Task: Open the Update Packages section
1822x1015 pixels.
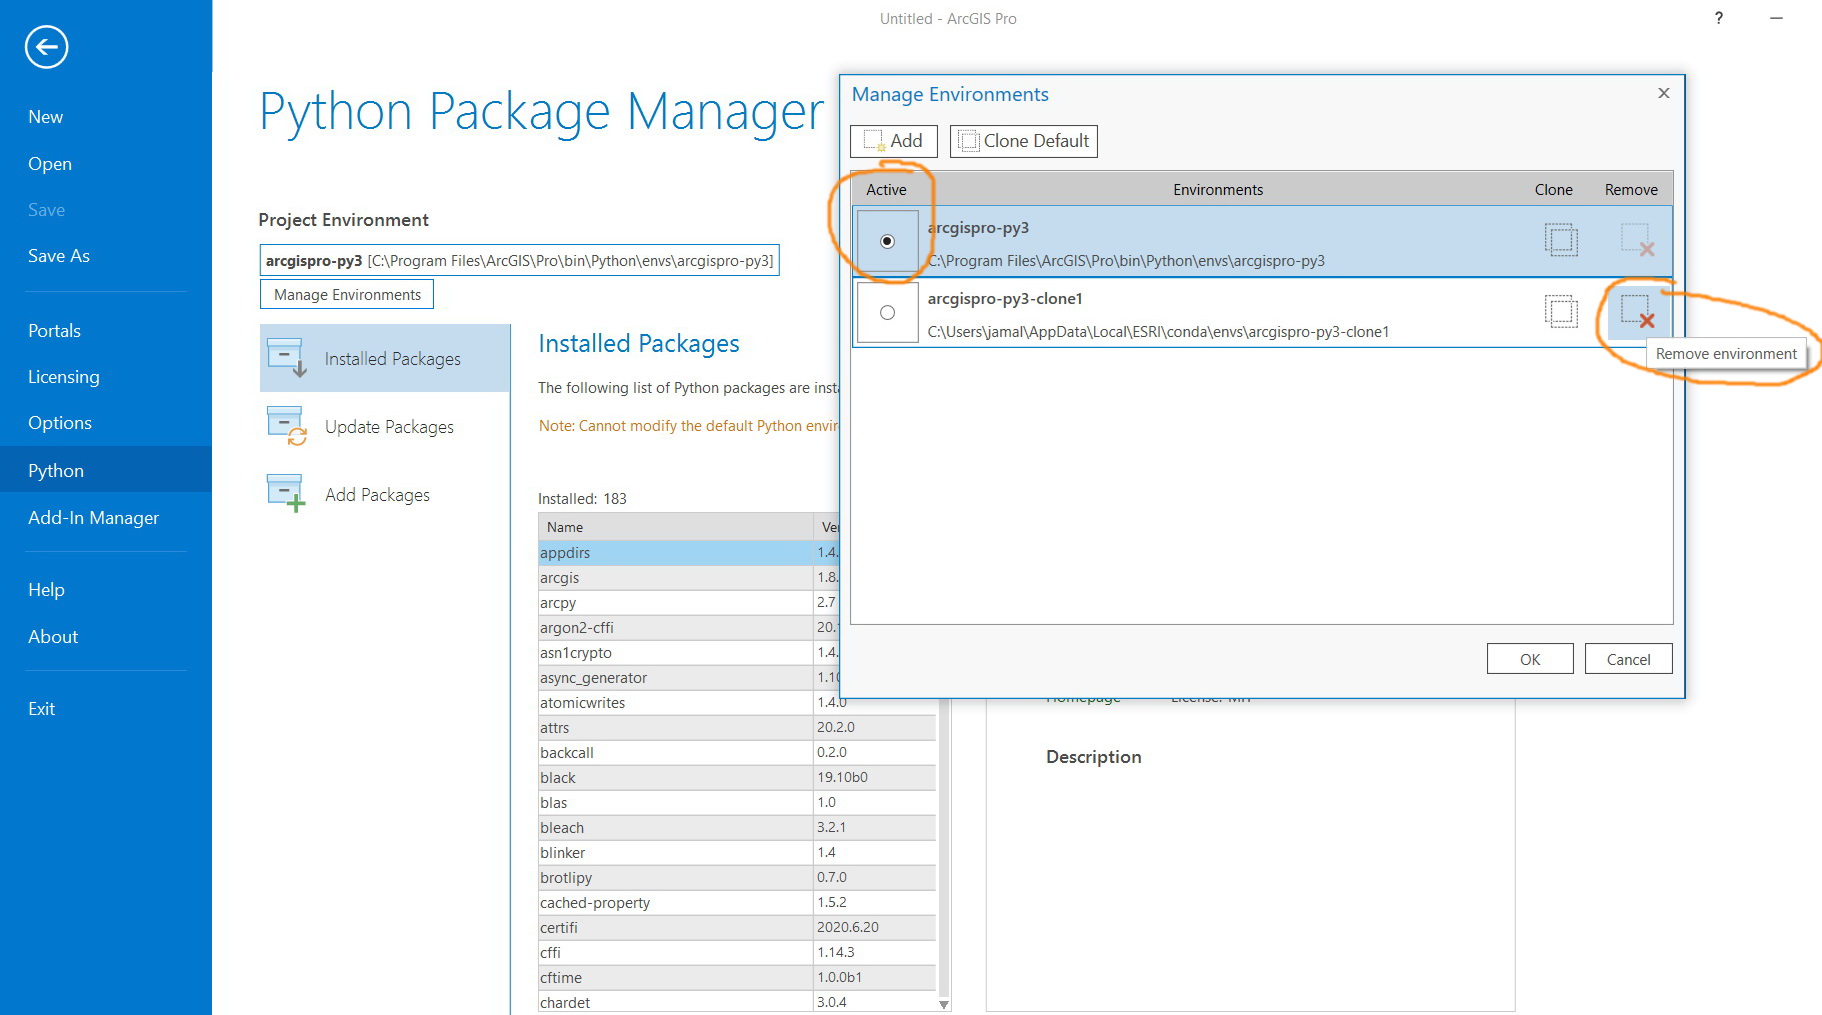Action: click(x=388, y=427)
